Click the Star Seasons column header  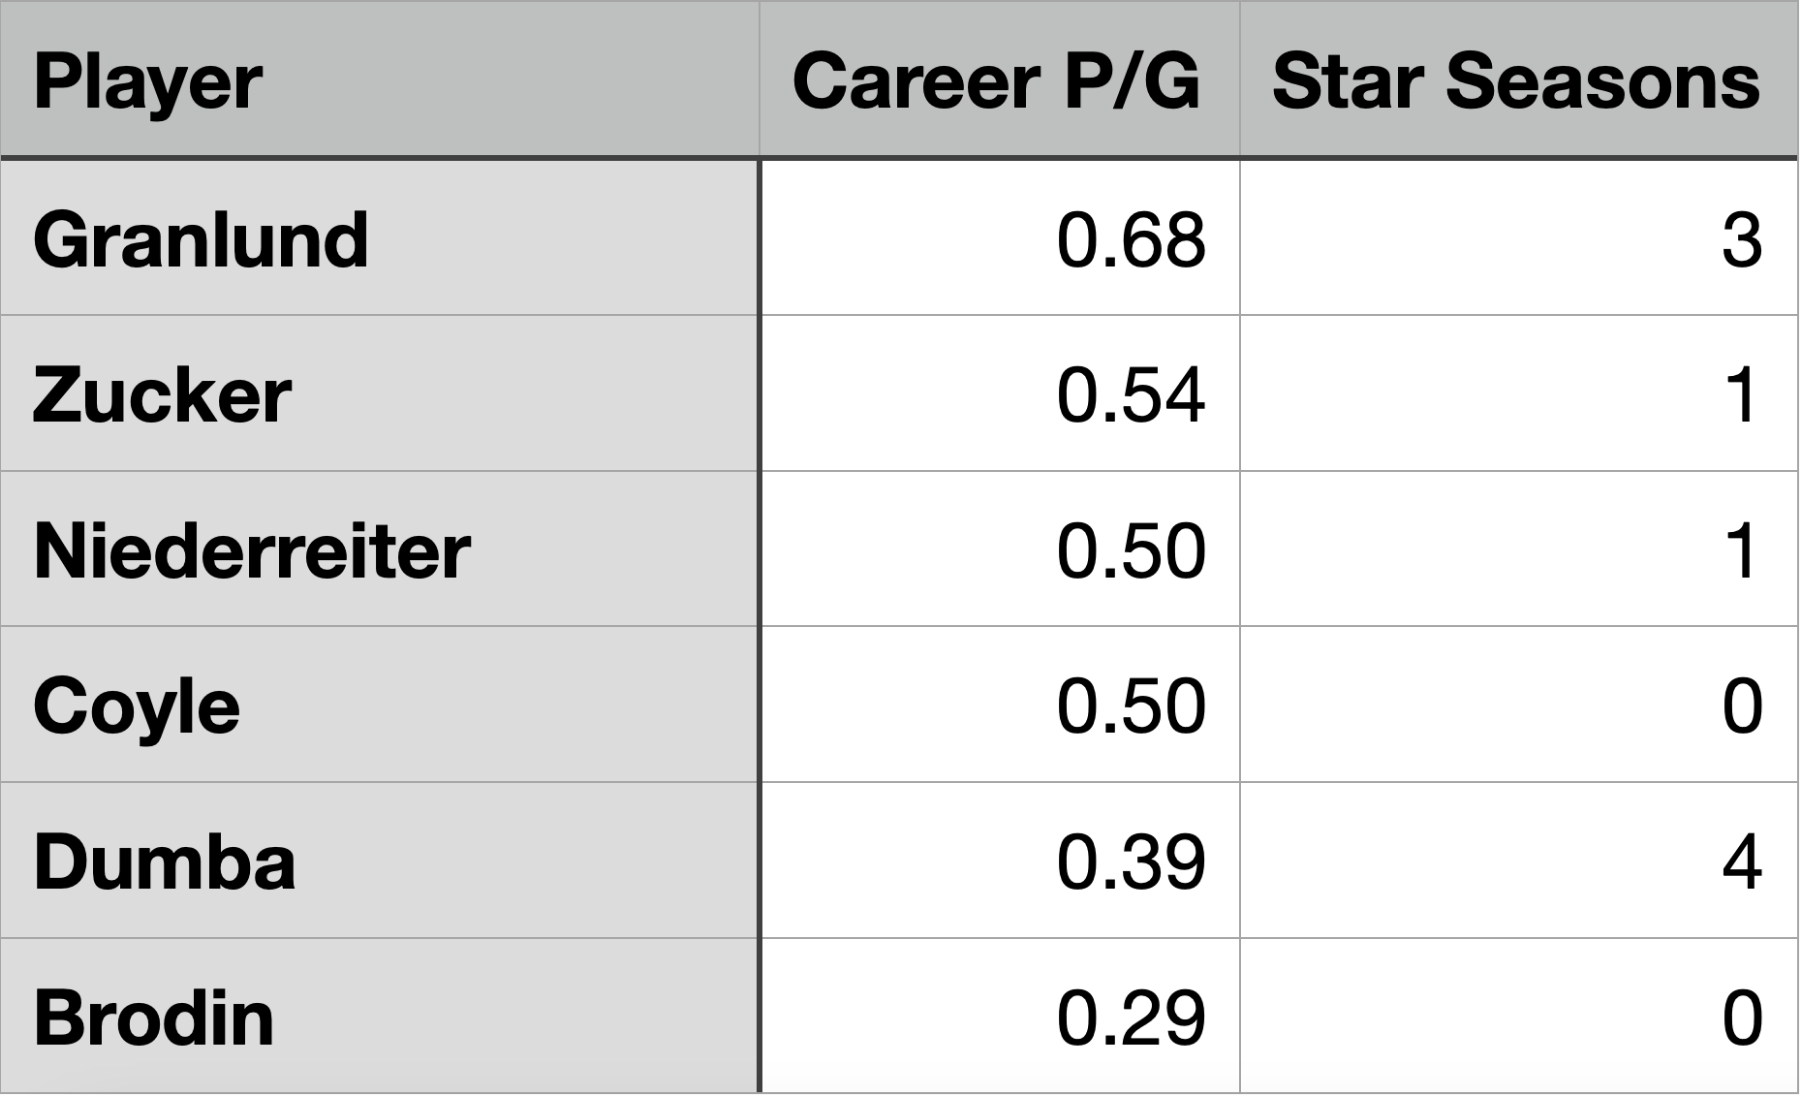point(1515,82)
